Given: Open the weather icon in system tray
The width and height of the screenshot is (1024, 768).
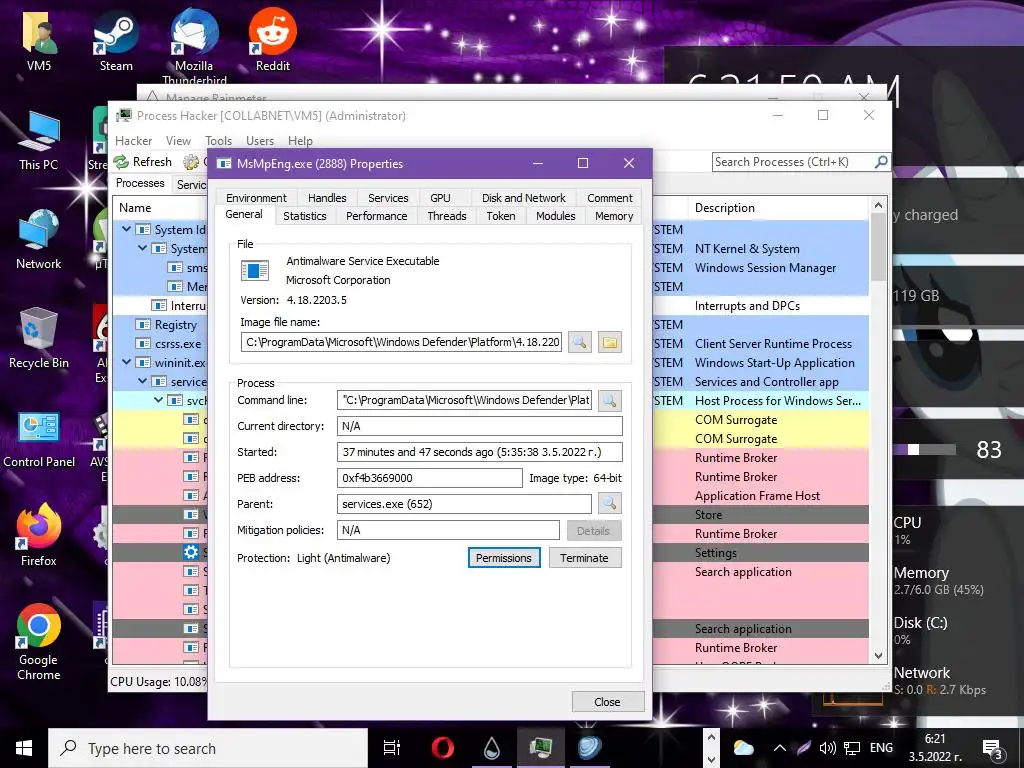Looking at the screenshot, I should pos(743,748).
